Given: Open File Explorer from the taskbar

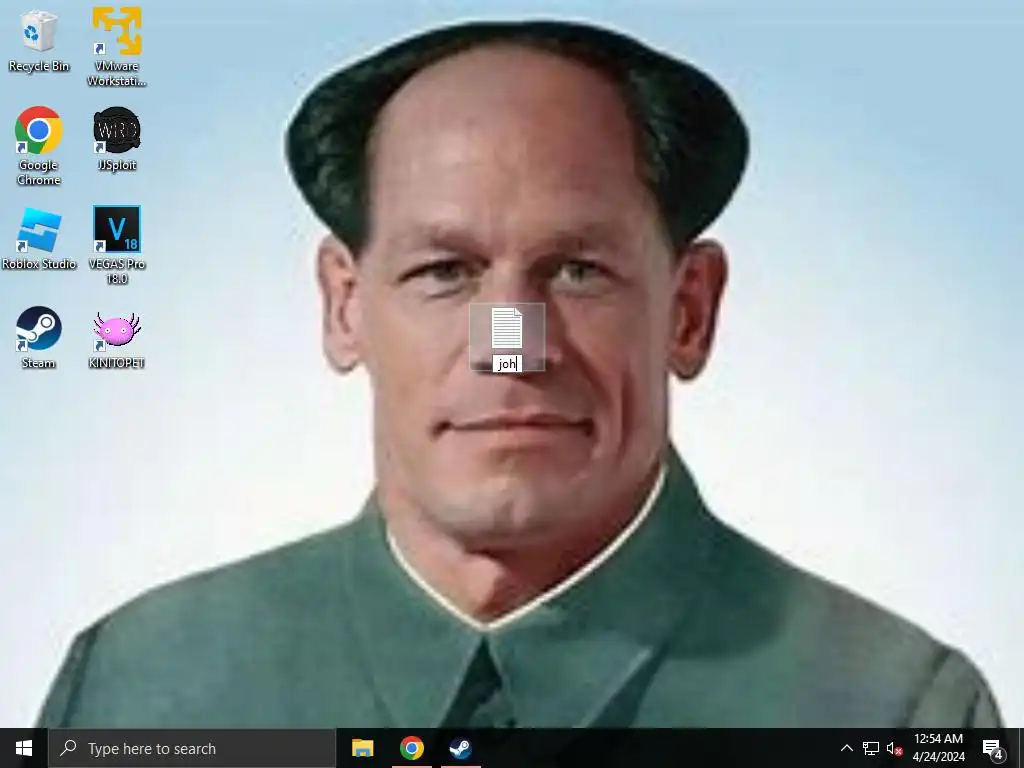Looking at the screenshot, I should [362, 748].
